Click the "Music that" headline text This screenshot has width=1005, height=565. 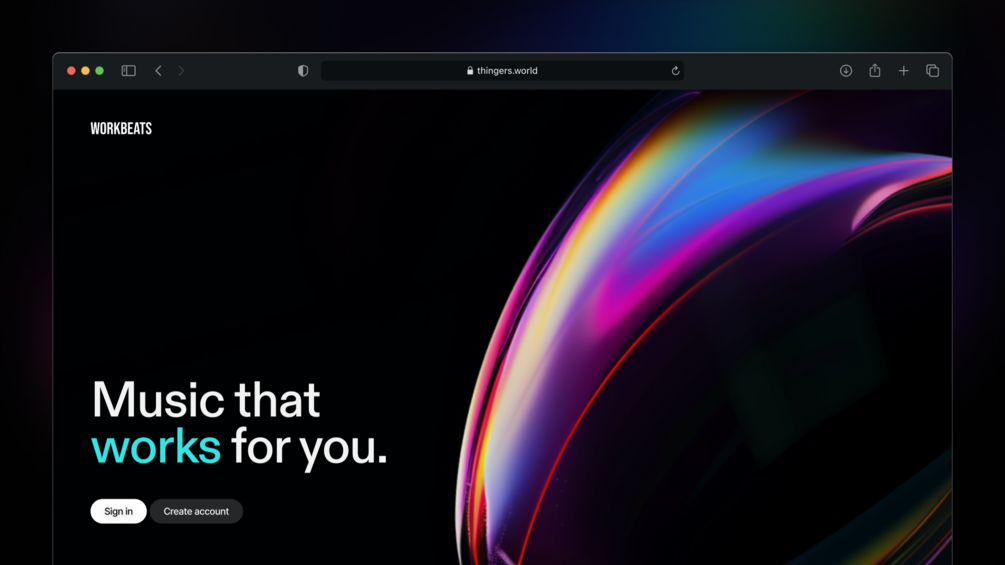pos(206,400)
